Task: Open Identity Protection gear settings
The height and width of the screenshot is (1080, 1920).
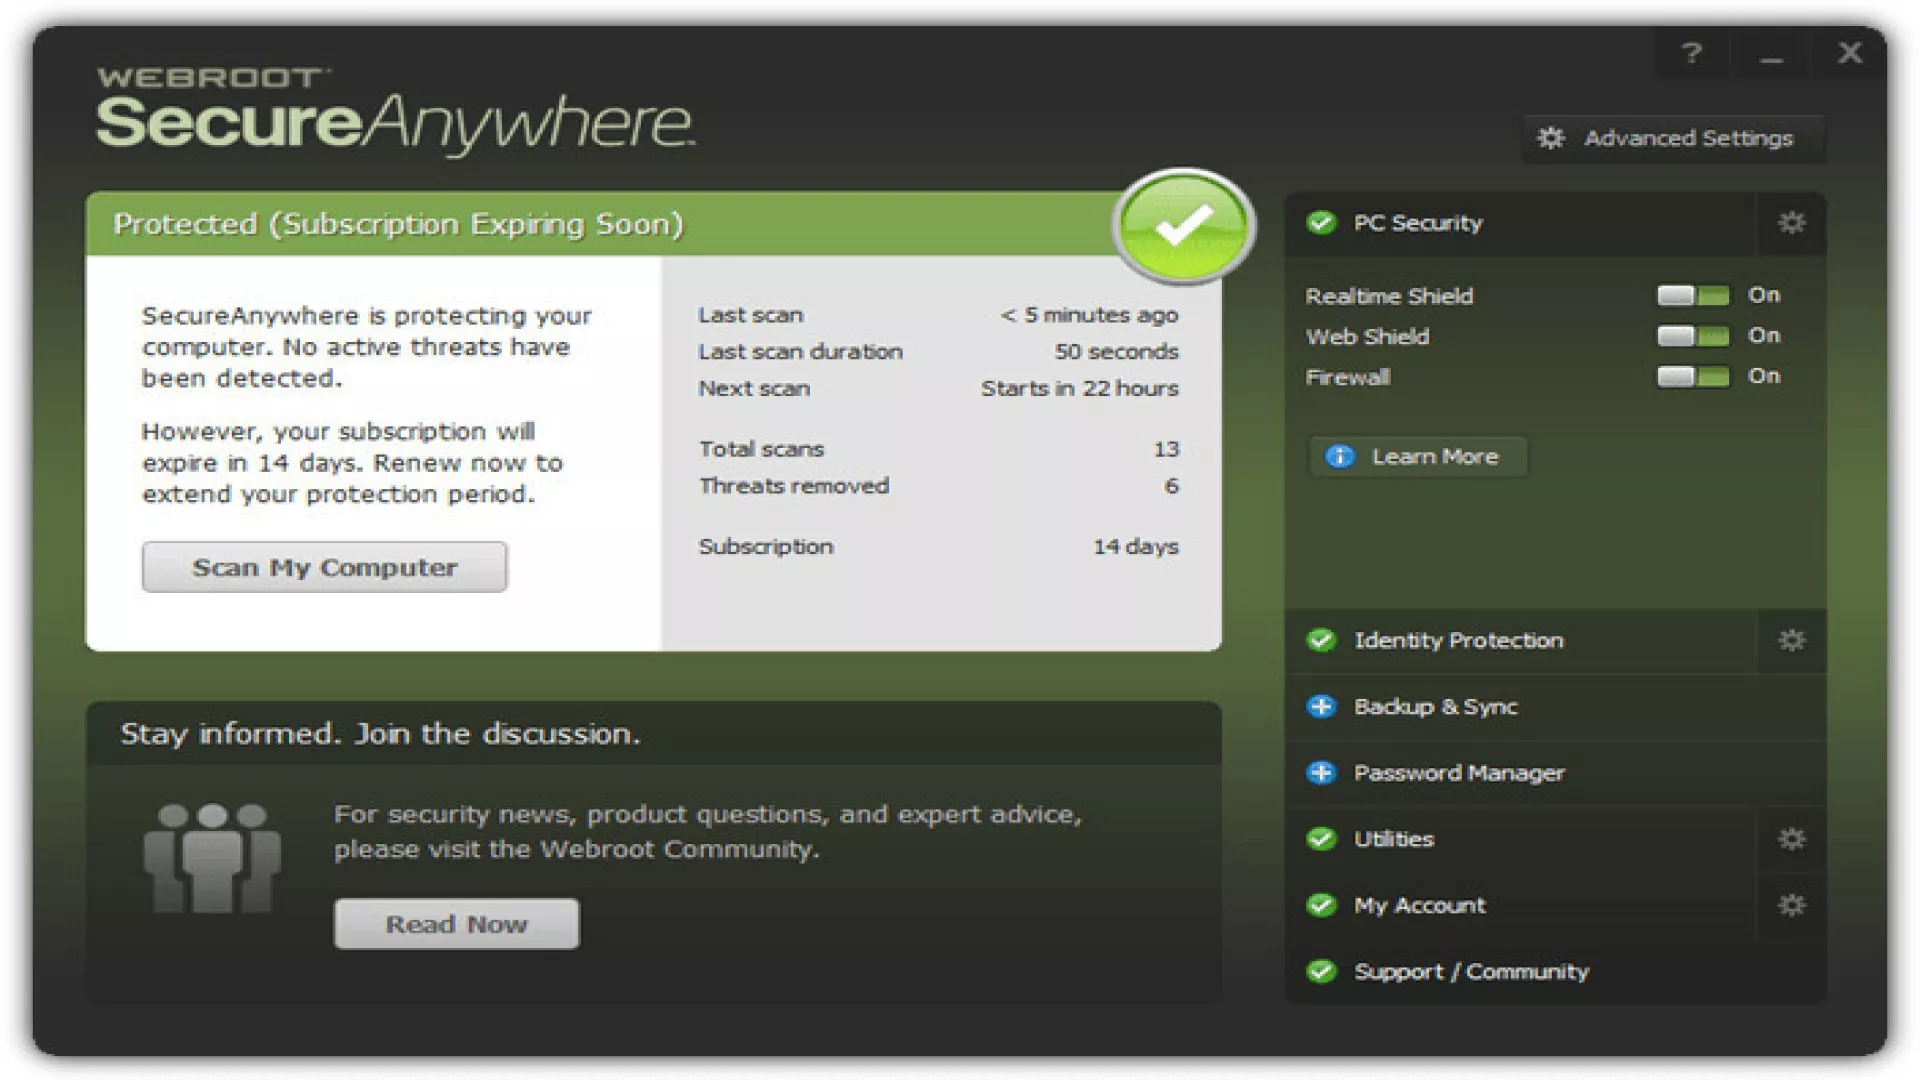Action: coord(1791,640)
